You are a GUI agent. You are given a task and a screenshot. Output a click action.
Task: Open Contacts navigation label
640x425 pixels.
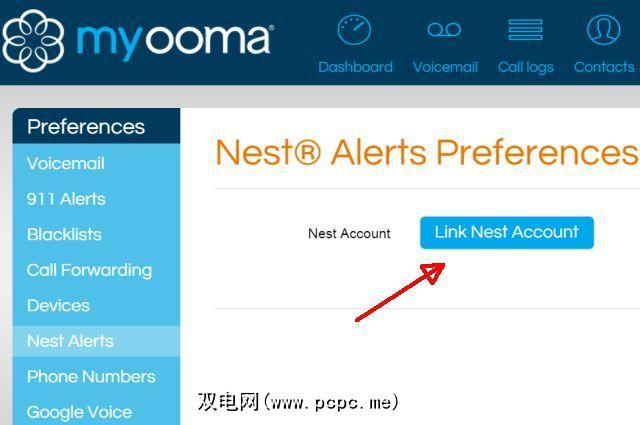pos(604,67)
